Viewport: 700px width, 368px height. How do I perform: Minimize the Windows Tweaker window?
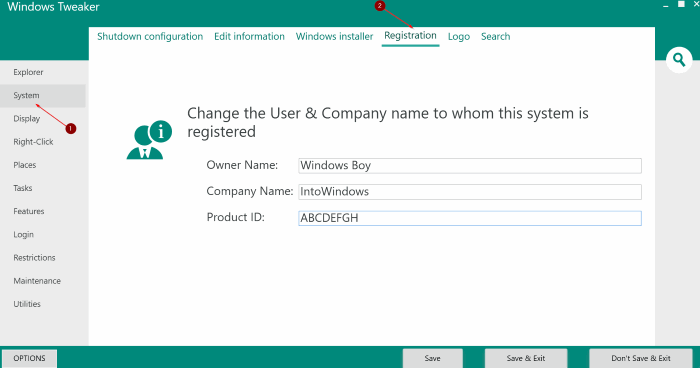666,5
